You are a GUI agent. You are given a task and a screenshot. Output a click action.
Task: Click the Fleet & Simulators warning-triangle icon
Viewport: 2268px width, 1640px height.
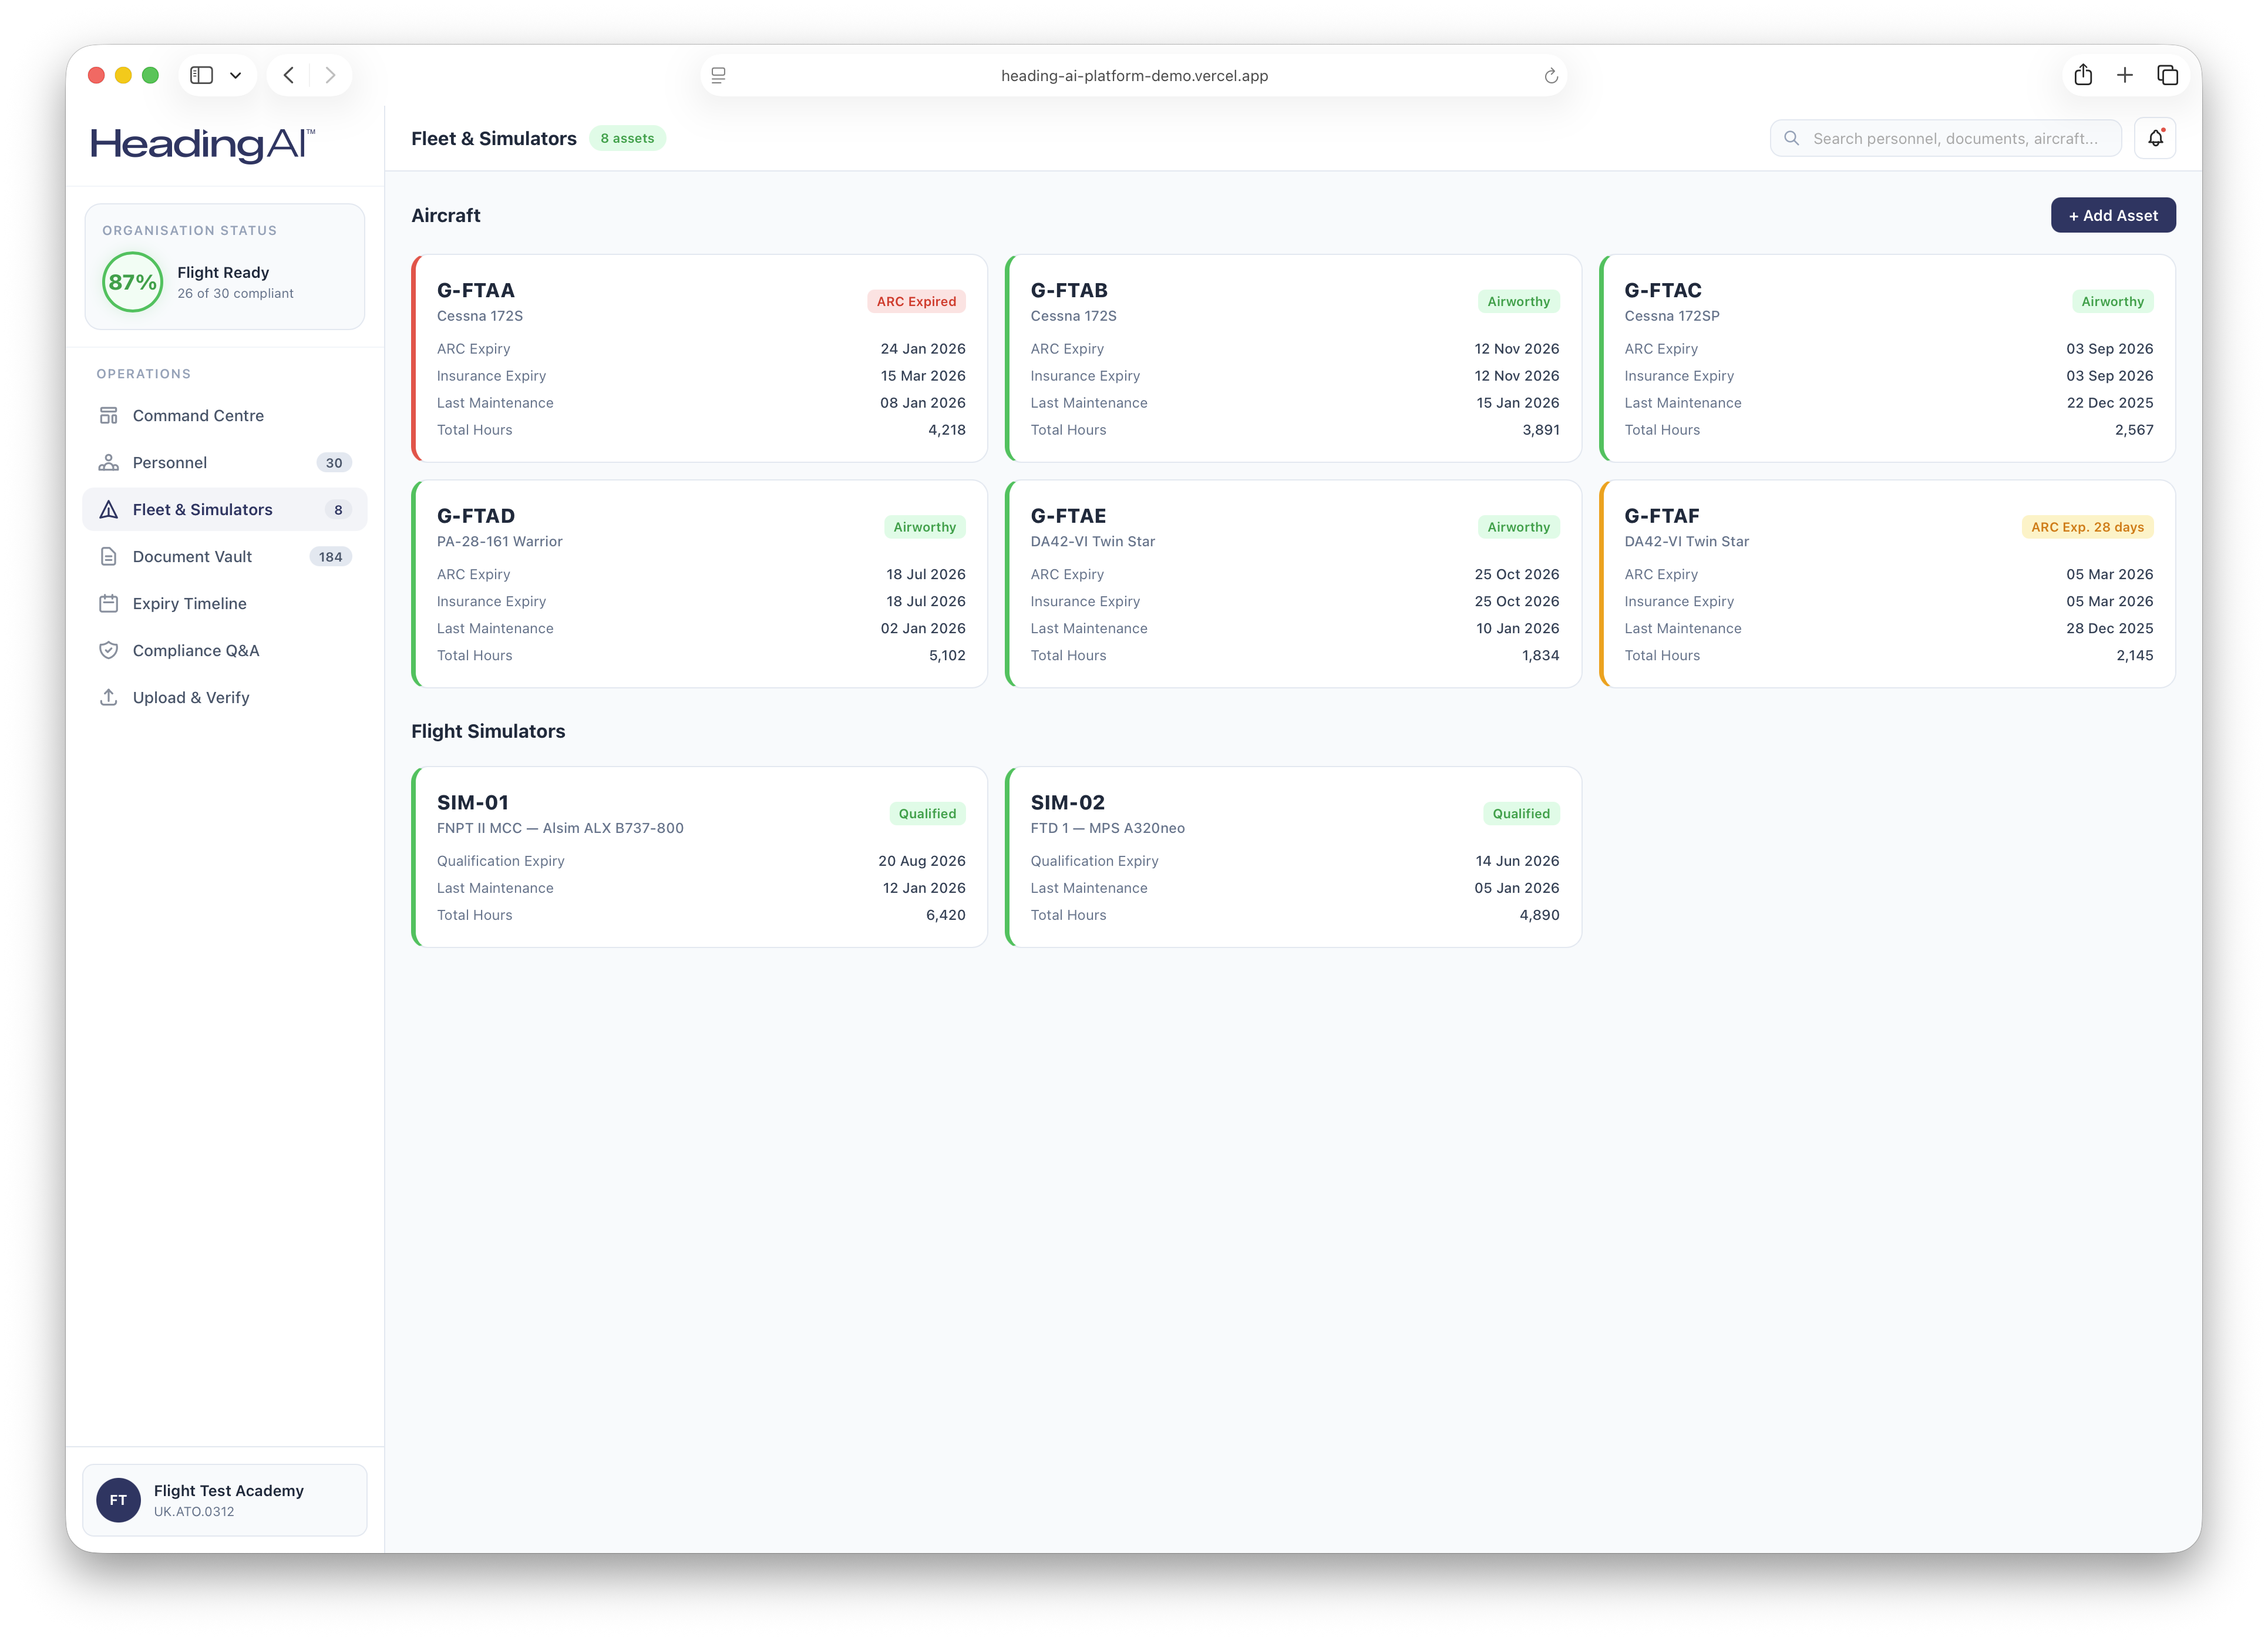109,509
